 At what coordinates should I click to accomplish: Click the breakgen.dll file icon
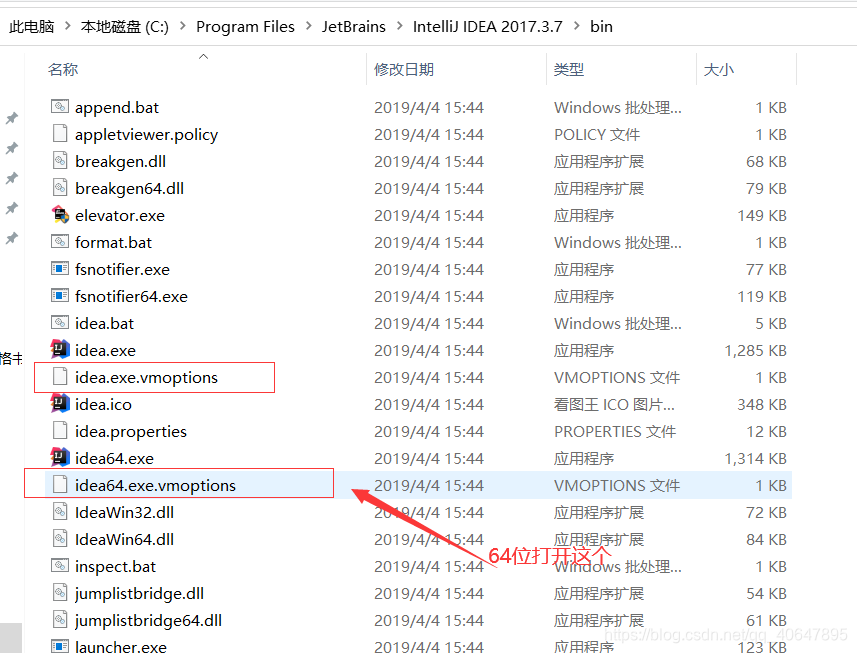60,161
